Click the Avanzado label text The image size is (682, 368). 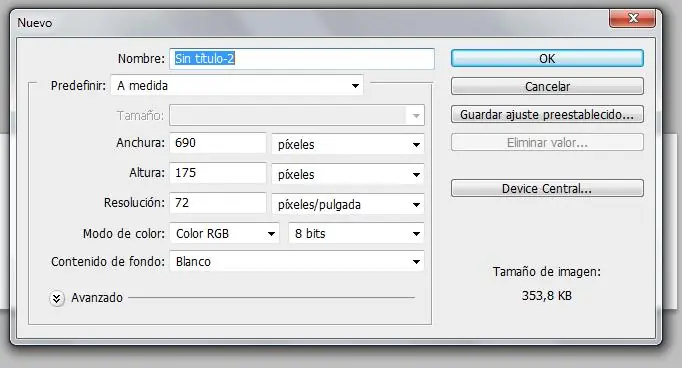pos(97,298)
